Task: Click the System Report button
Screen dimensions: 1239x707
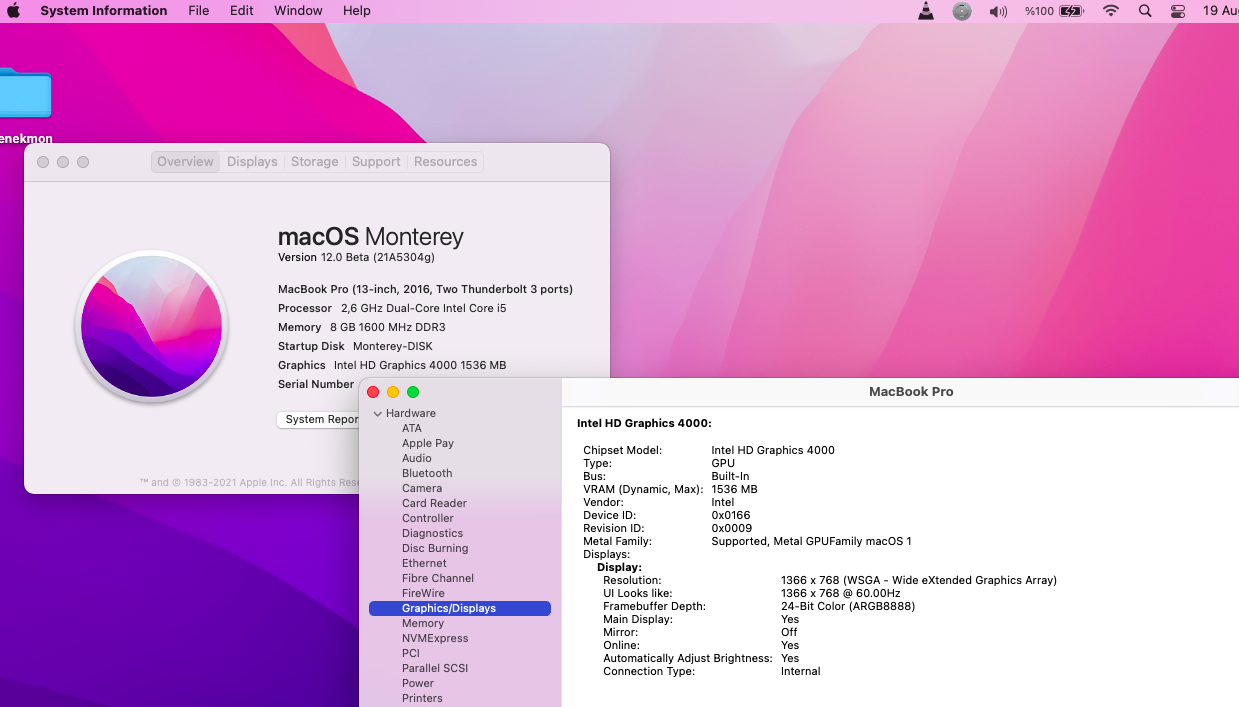Action: (x=318, y=420)
